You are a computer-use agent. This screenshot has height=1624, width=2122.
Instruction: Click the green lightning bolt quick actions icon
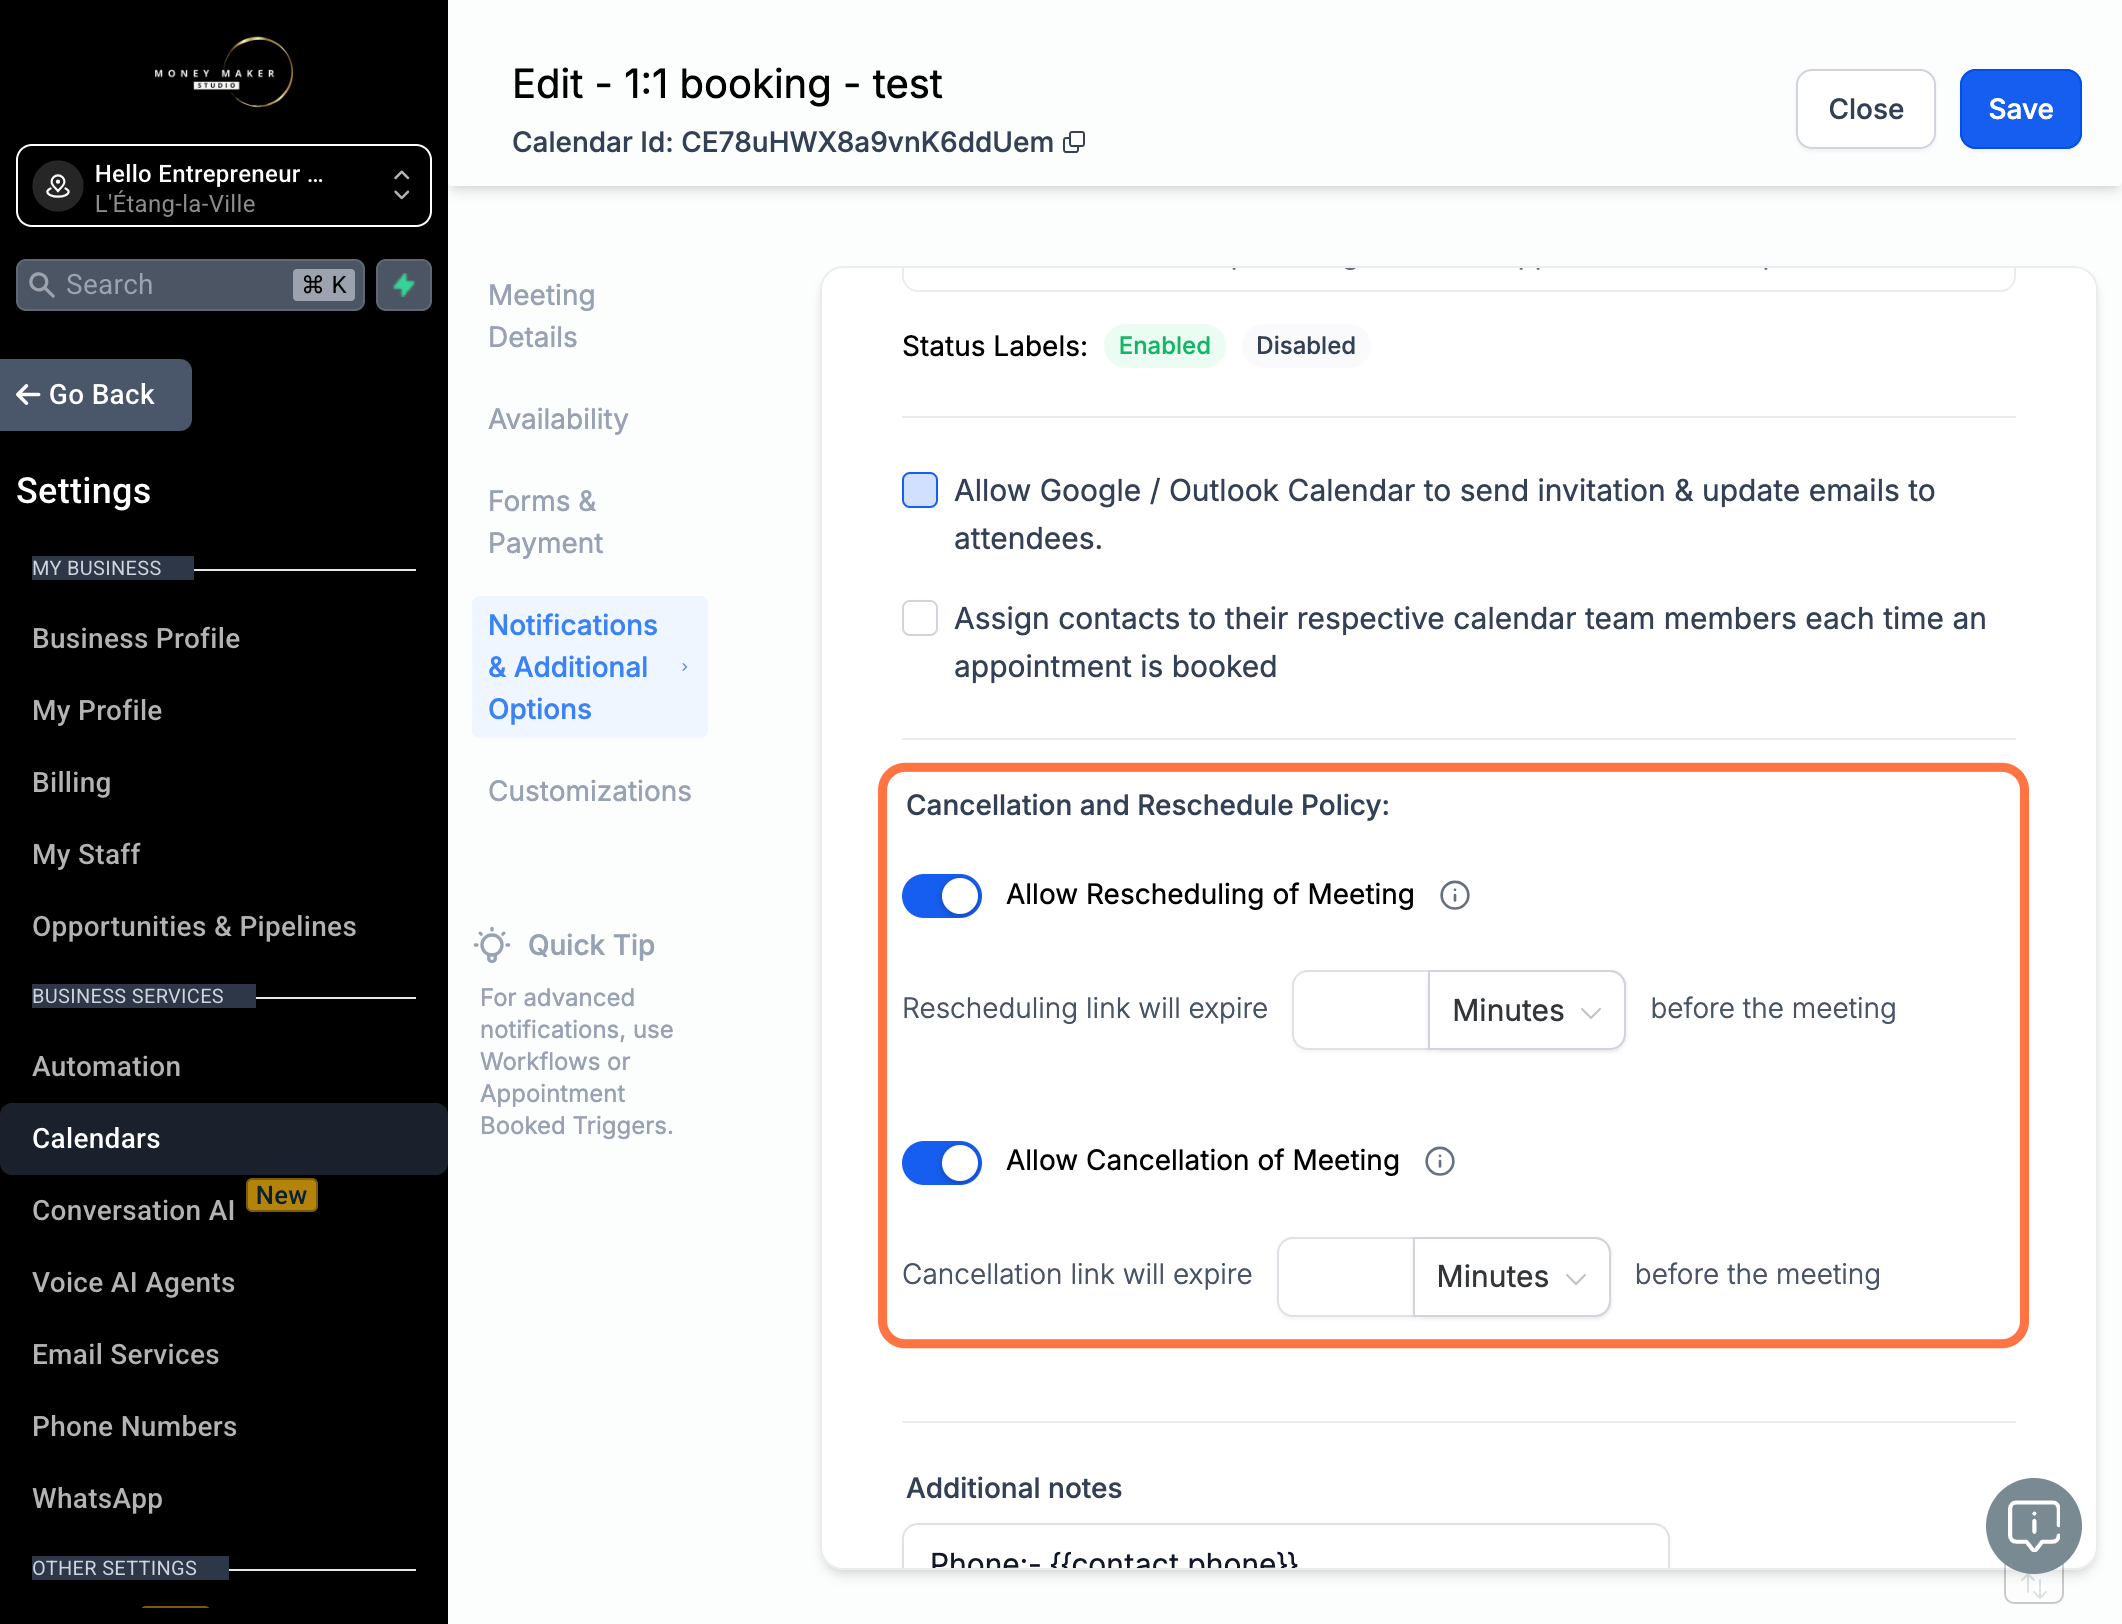coord(404,285)
